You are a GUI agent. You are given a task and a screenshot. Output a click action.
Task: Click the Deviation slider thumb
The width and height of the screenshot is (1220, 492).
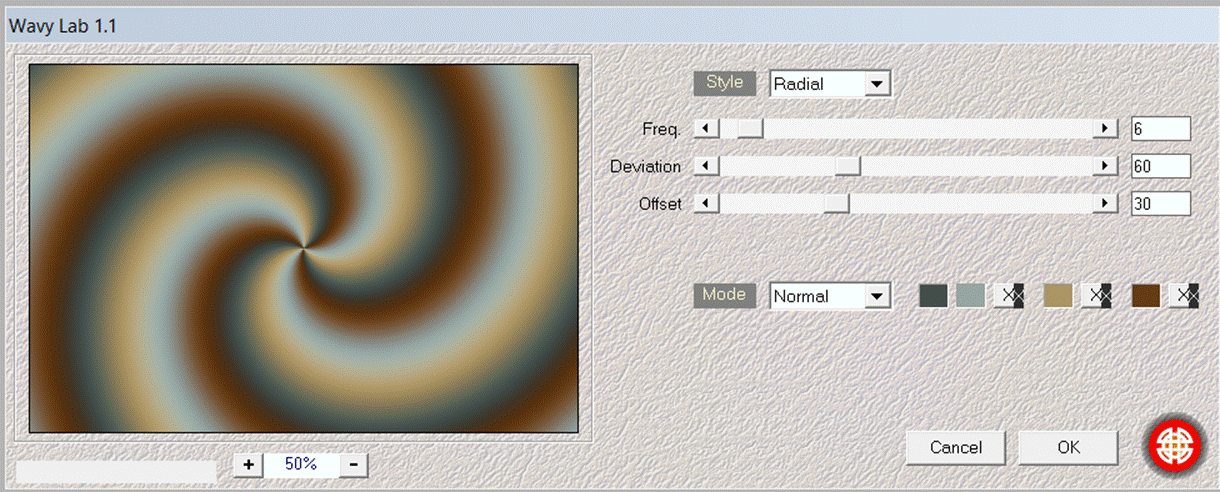848,166
